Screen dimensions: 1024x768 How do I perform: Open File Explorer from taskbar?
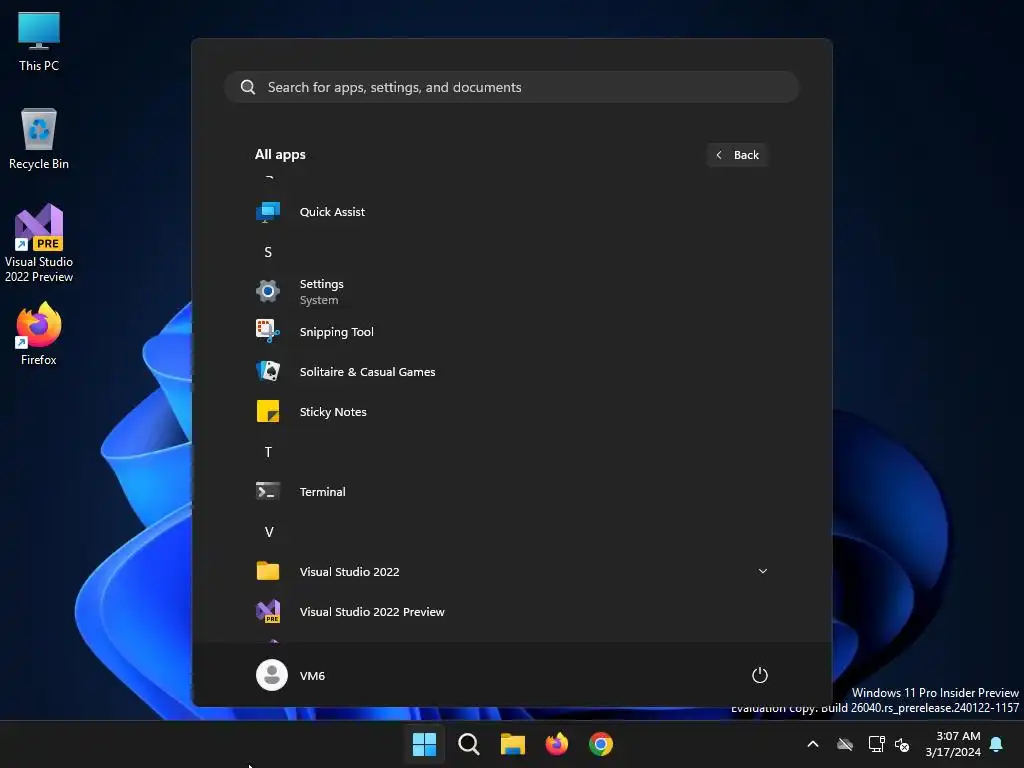coord(513,744)
